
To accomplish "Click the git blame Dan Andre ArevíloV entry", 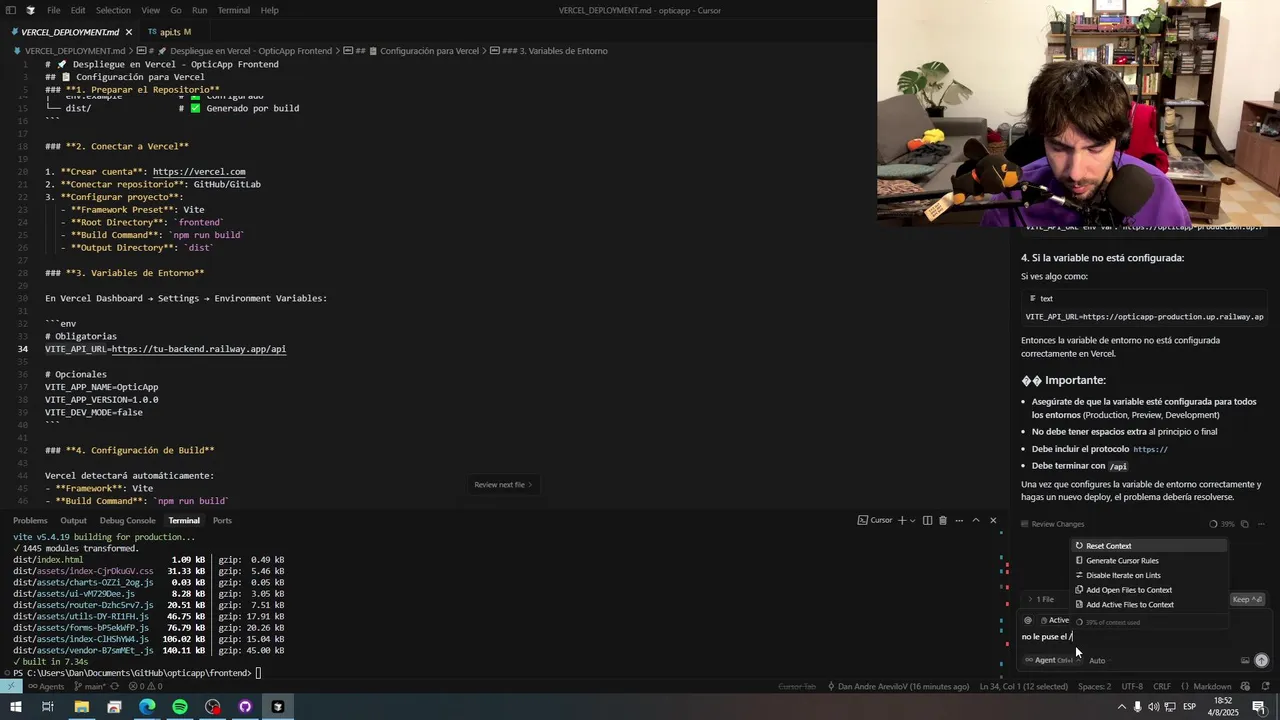I will pos(897,686).
